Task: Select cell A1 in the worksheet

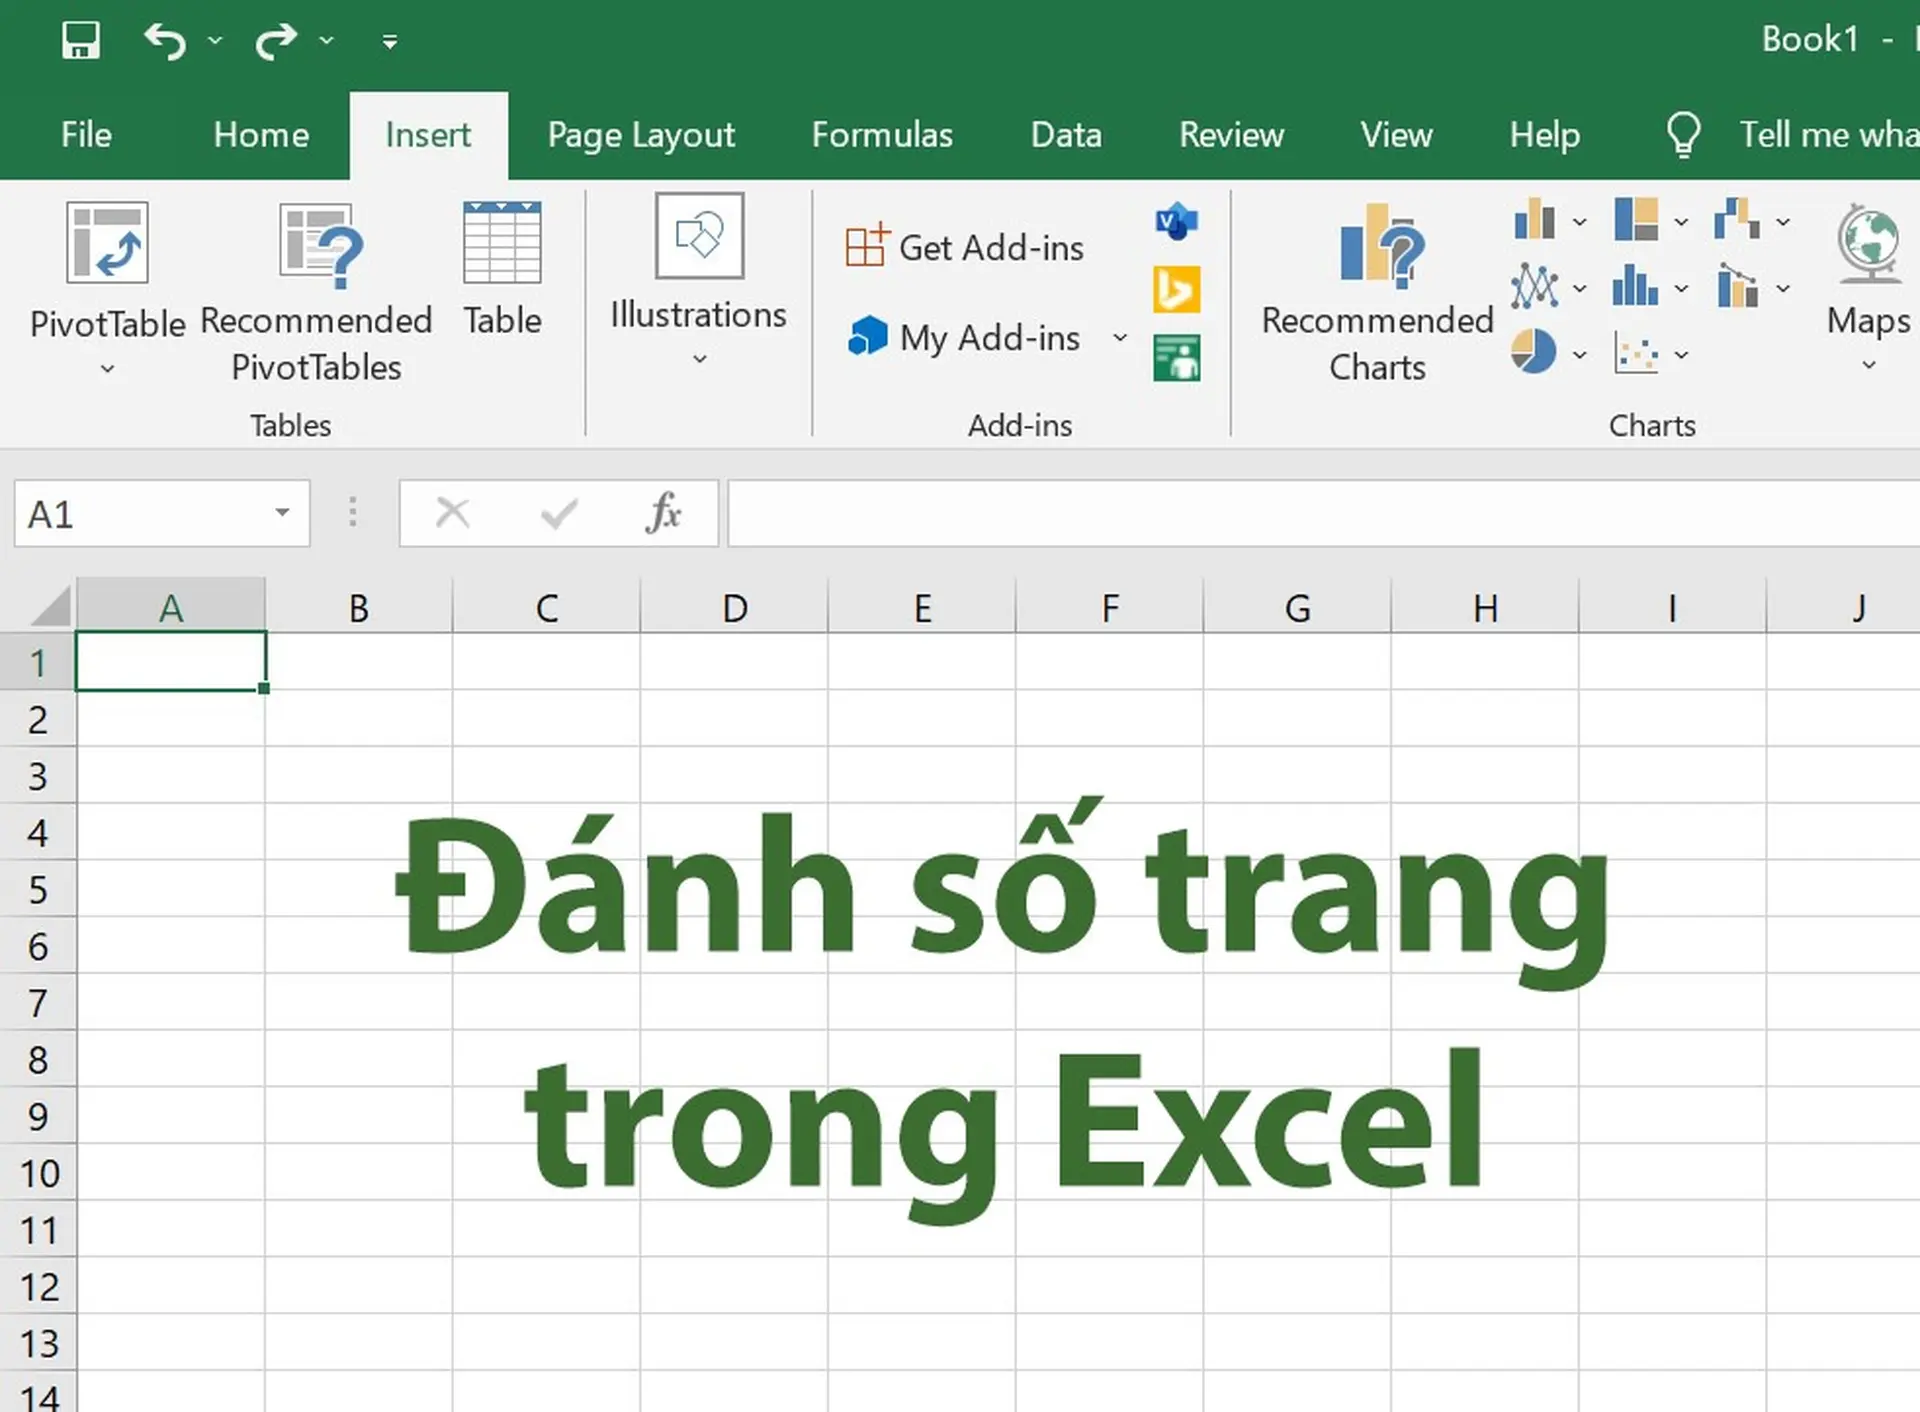Action: [170, 662]
